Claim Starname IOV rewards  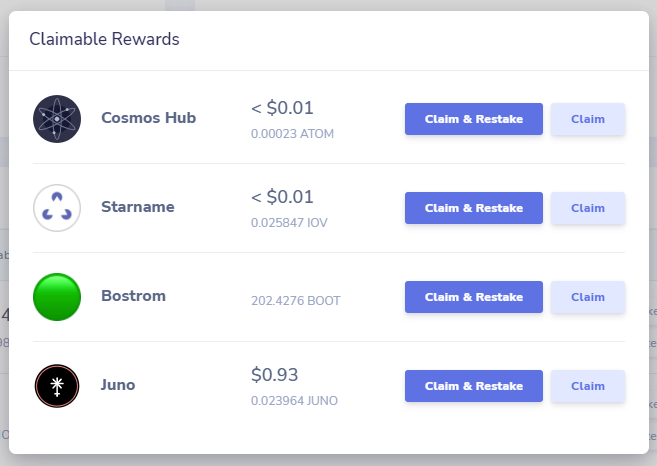tap(588, 208)
